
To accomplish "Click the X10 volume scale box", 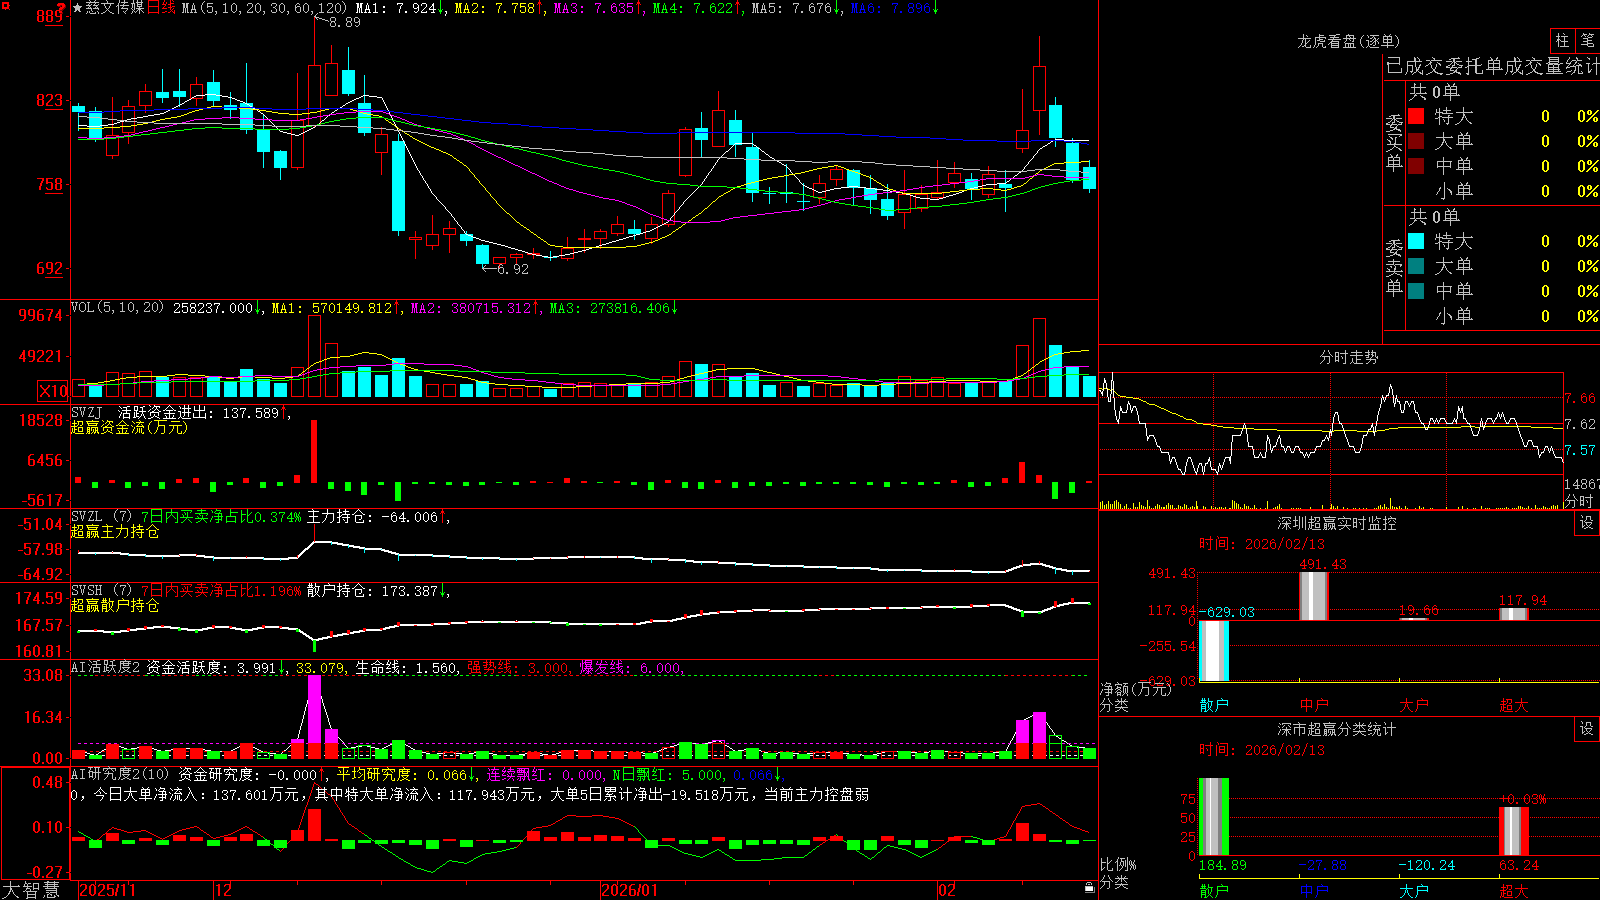I will coord(54,391).
